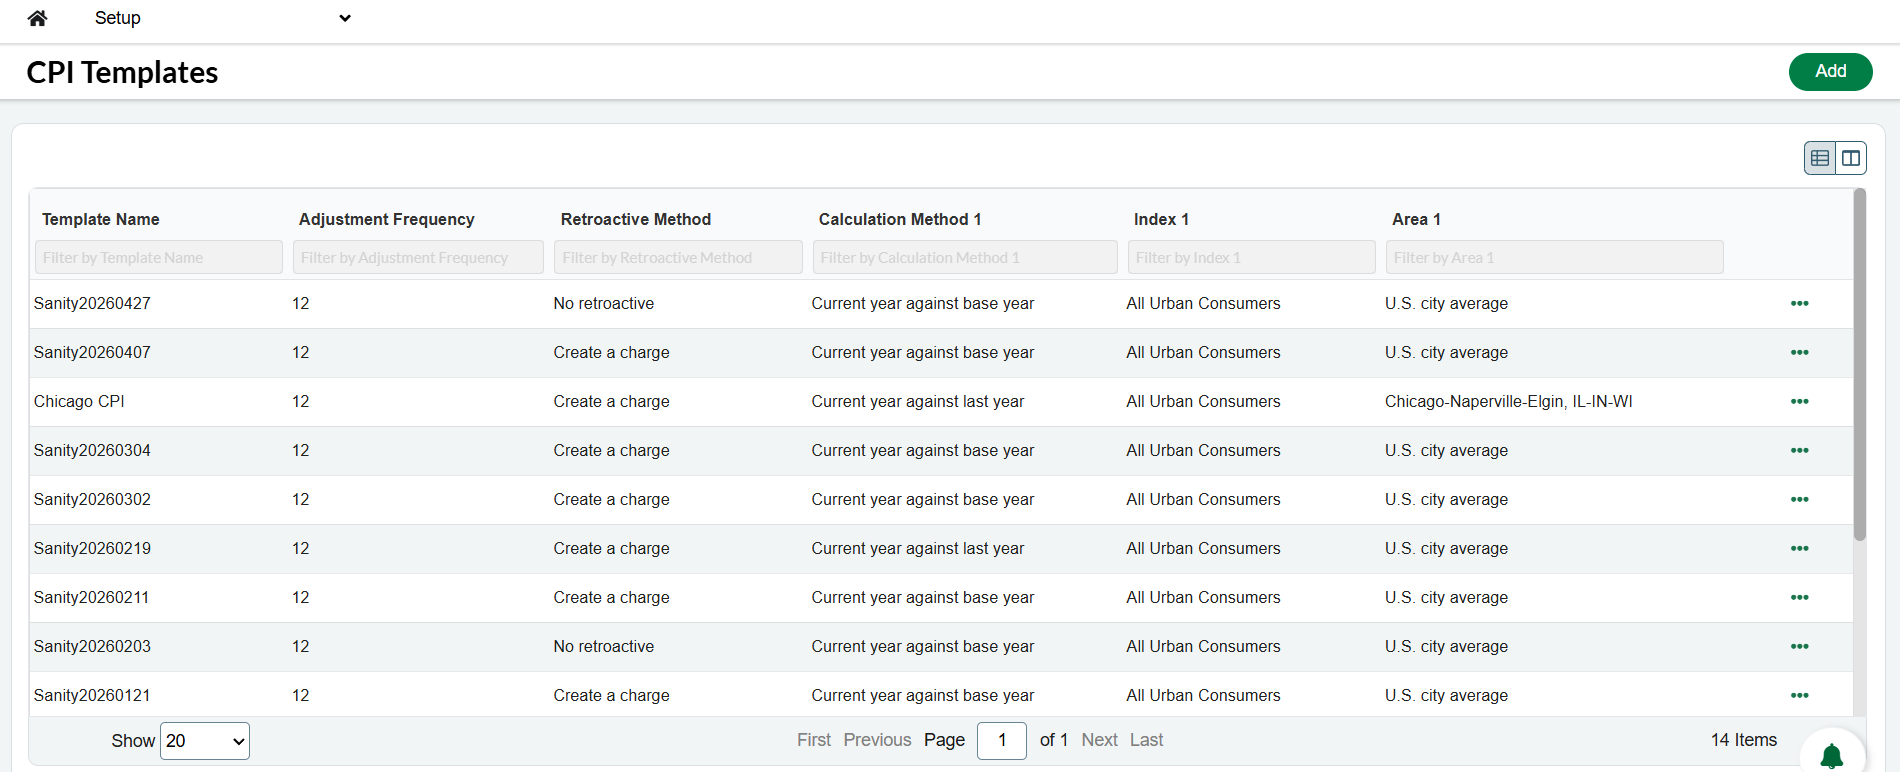
Task: Open the Setup dropdown menu
Action: pos(222,18)
